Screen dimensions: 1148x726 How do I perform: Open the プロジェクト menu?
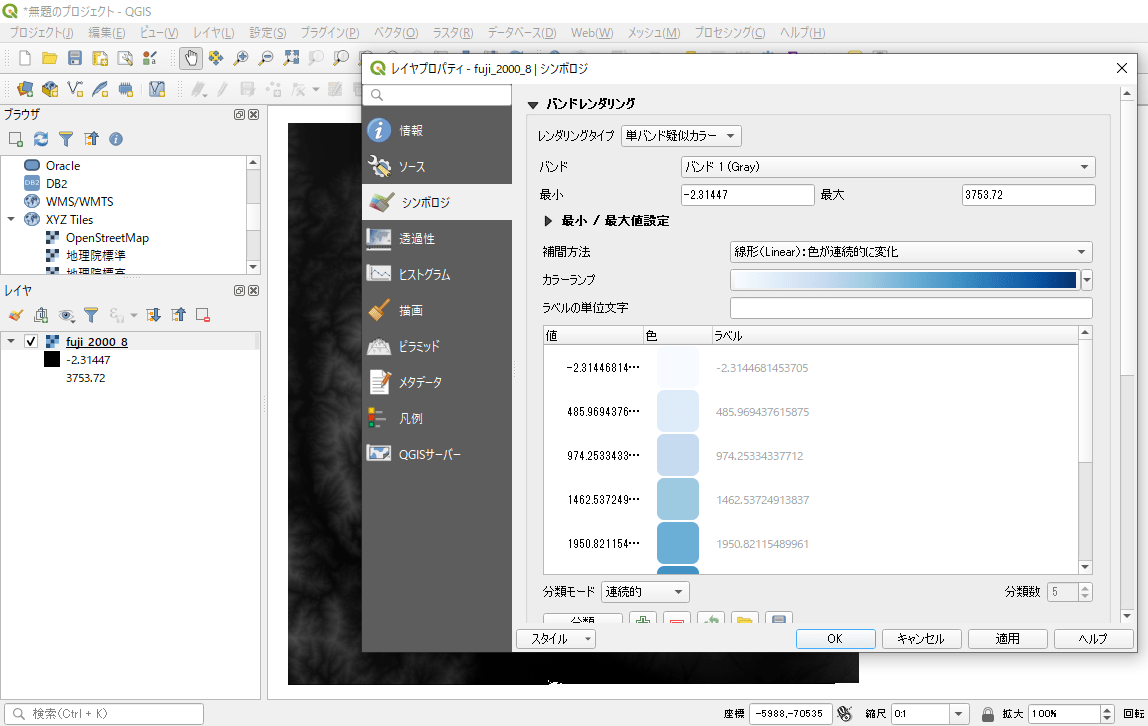click(41, 32)
